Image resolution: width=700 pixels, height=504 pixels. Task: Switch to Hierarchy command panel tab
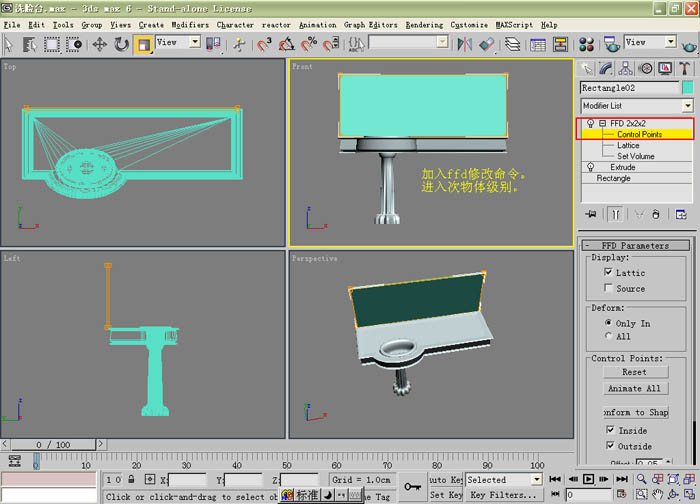[x=625, y=68]
